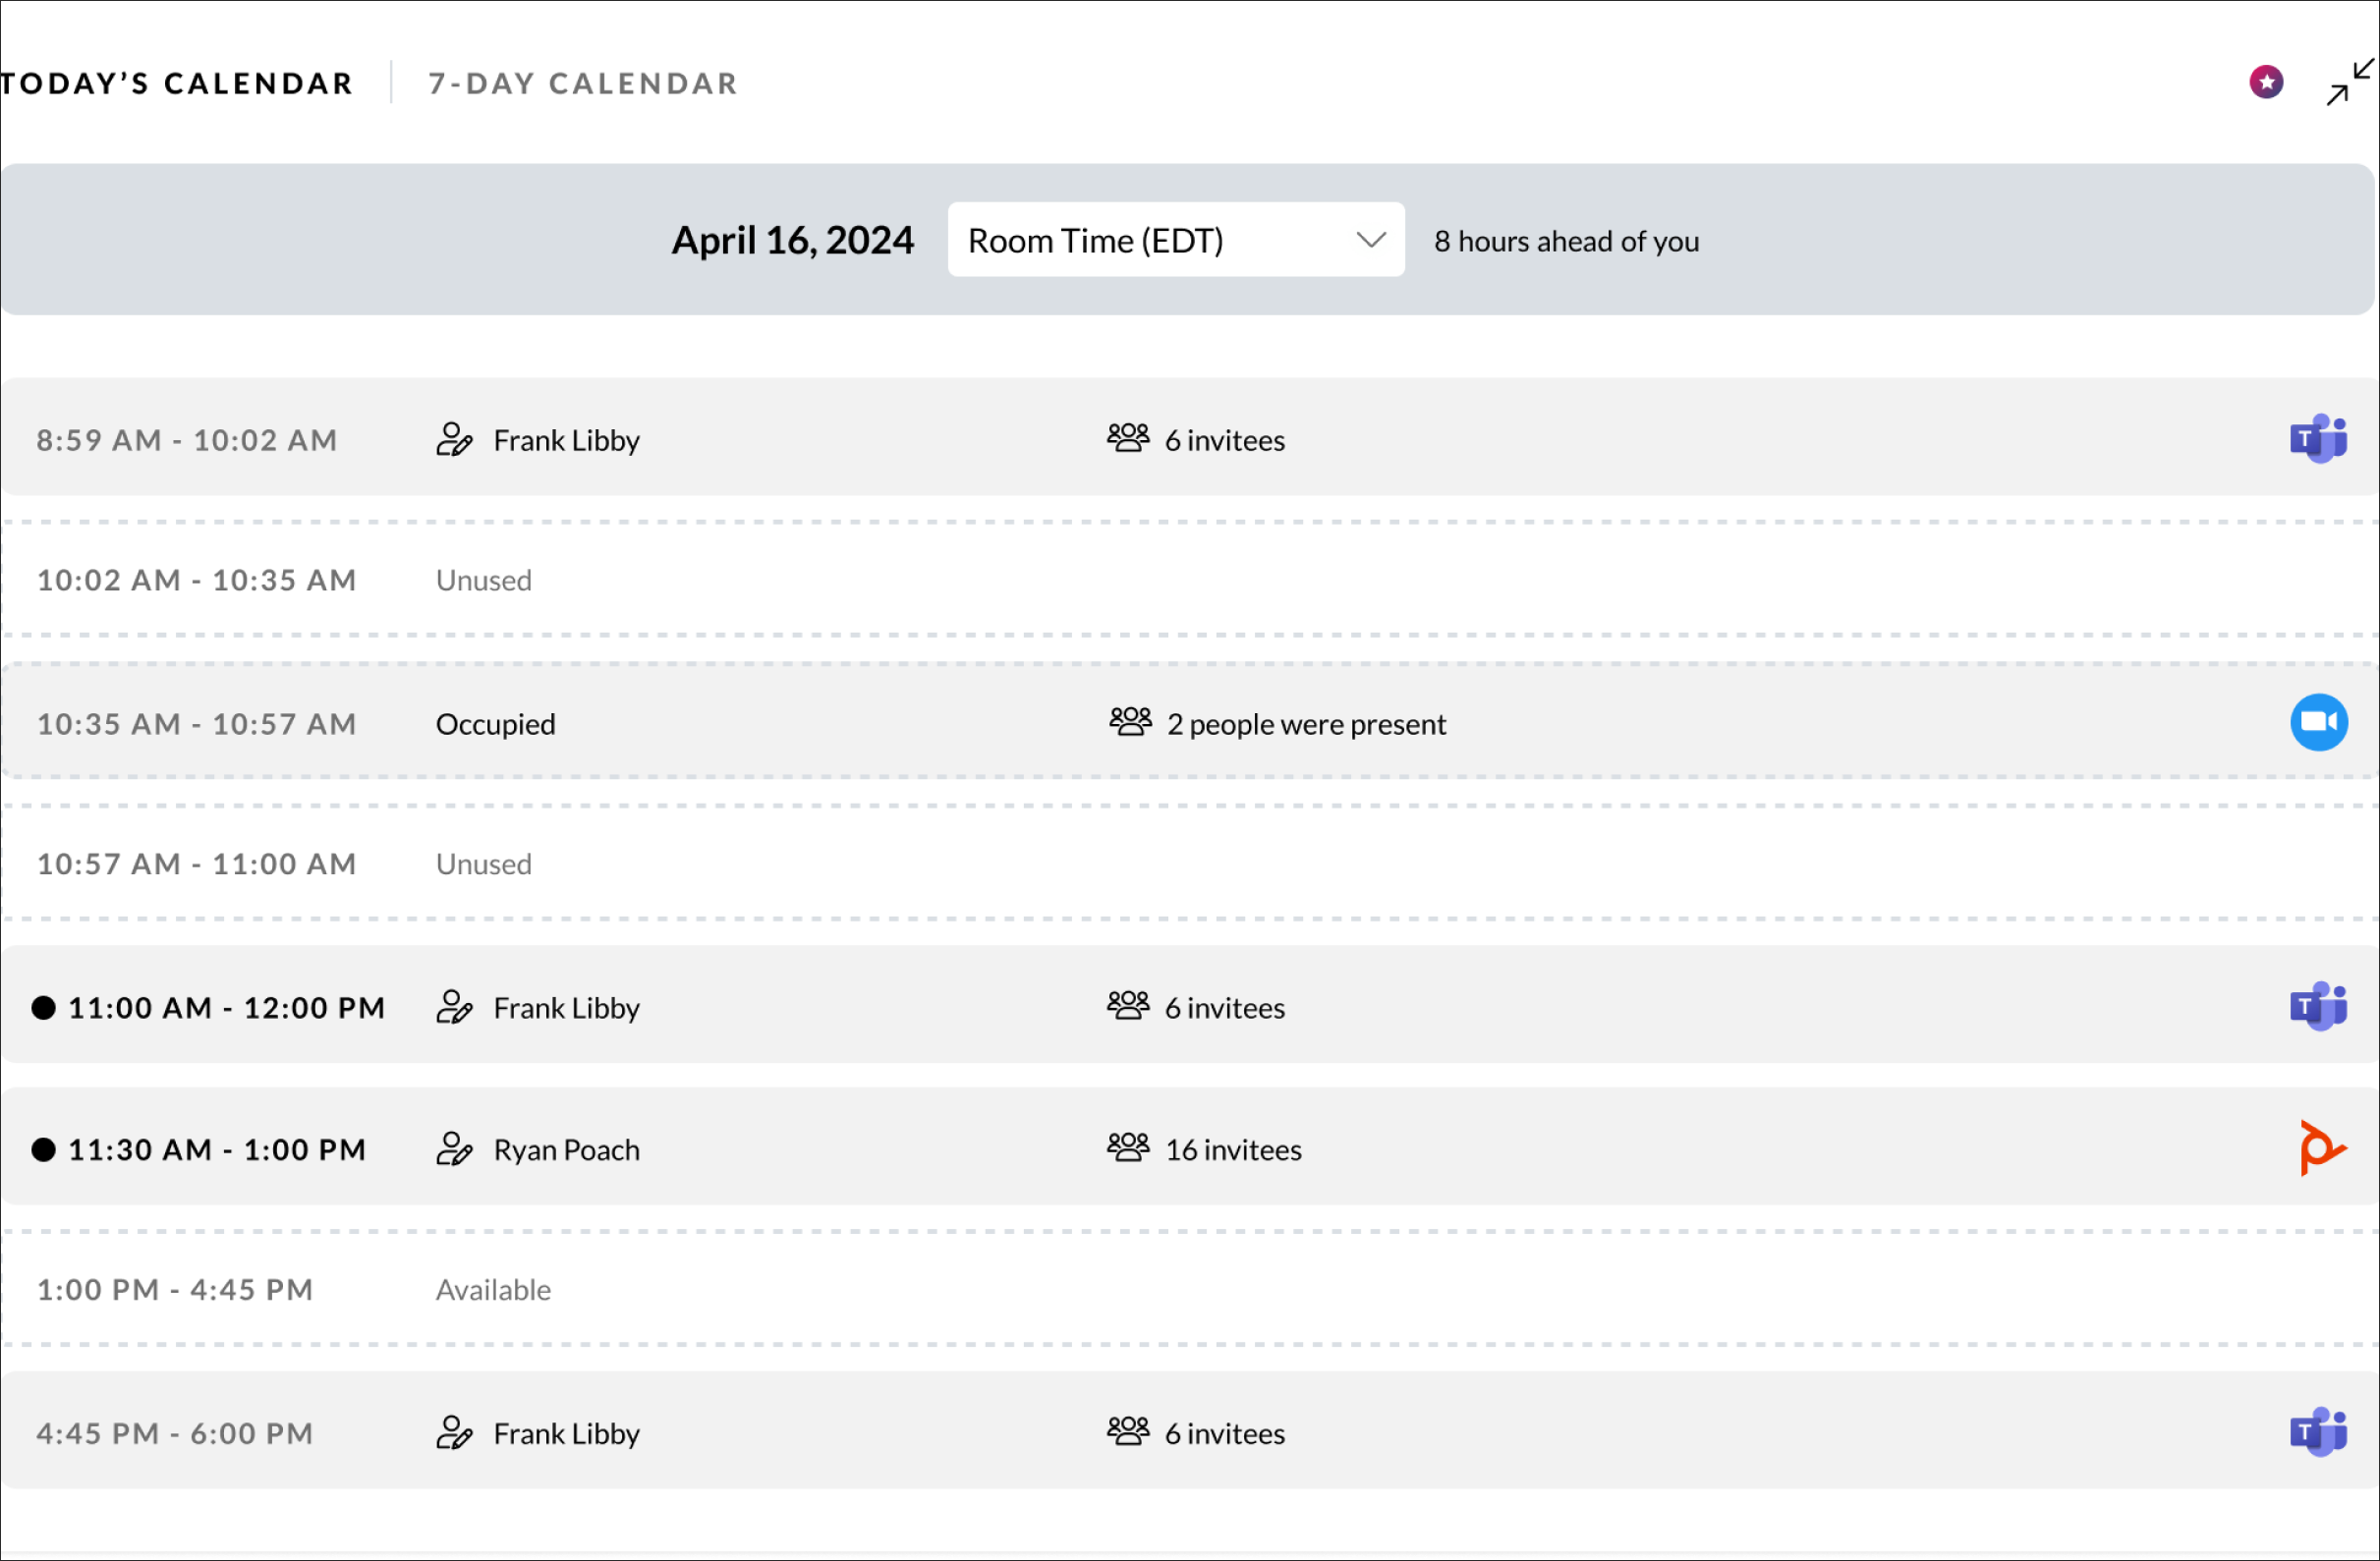Screen dimensions: 2380x1561
Task: Click invitees icon on 16 invitees row
Action: (1127, 1148)
